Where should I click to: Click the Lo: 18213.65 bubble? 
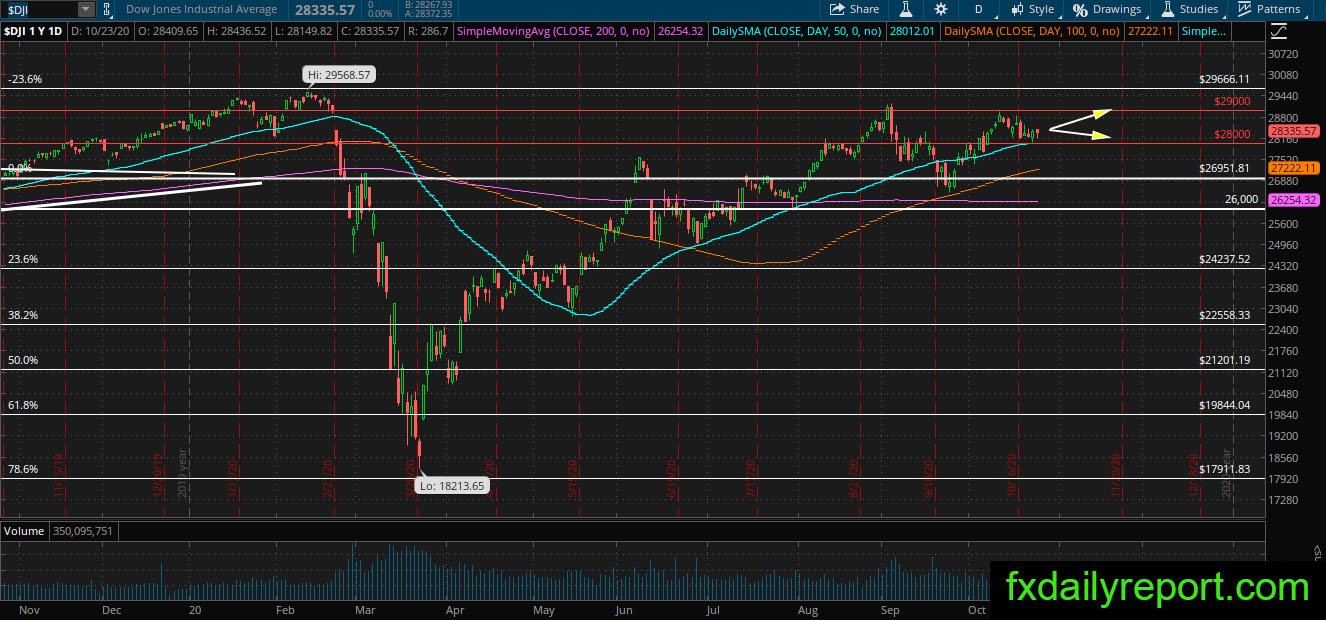tap(451, 487)
